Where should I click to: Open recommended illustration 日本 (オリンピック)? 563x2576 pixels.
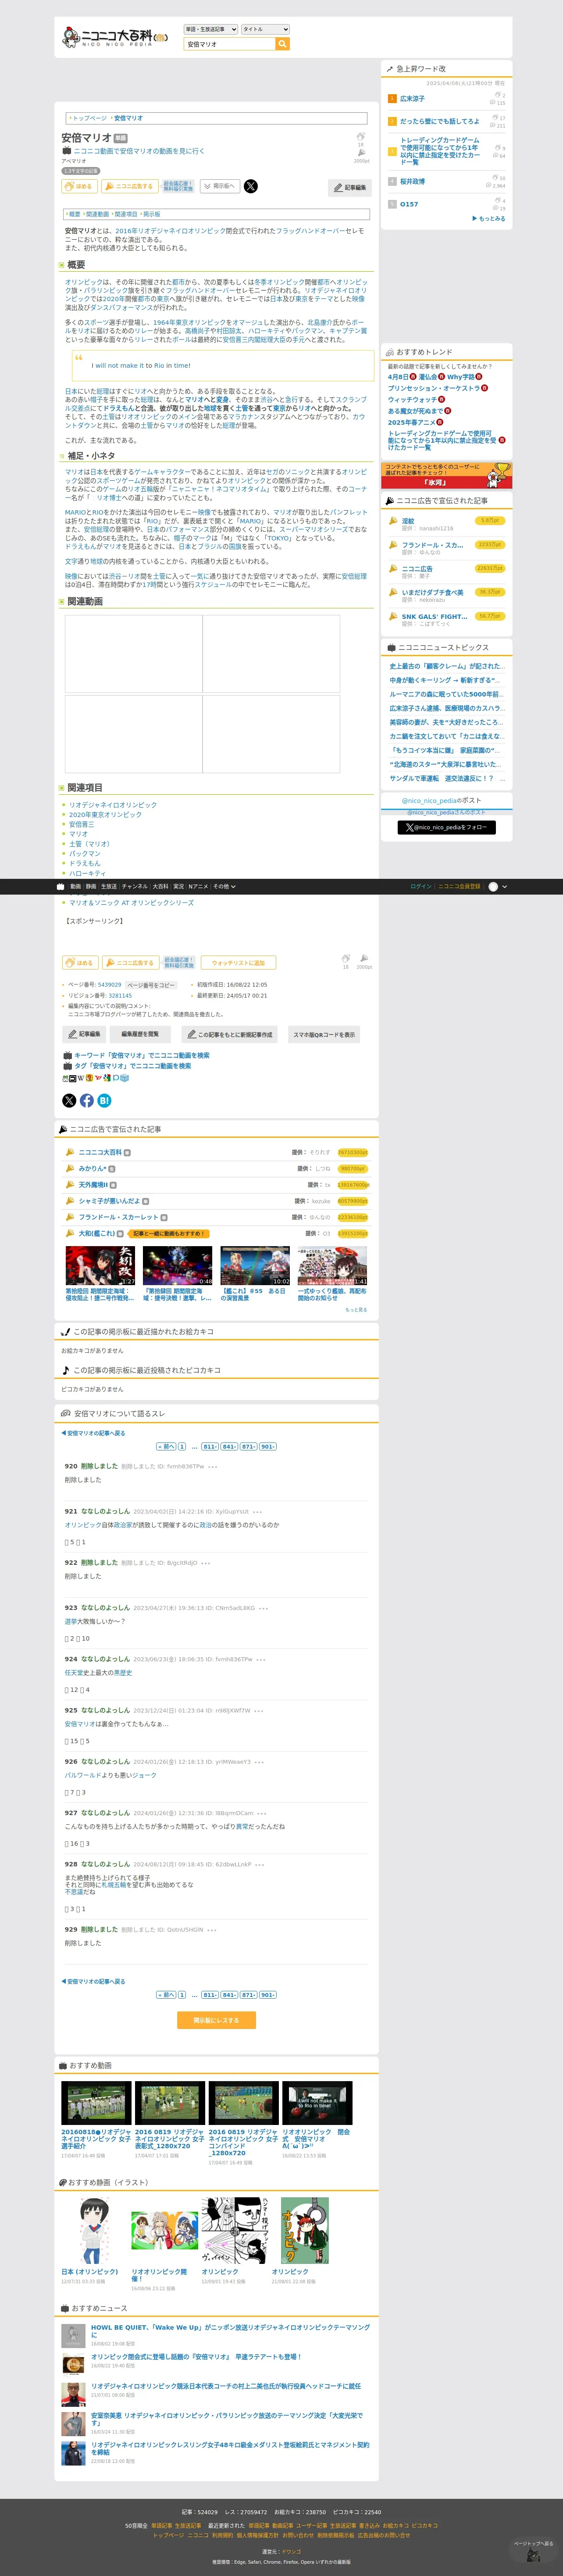pos(90,2272)
